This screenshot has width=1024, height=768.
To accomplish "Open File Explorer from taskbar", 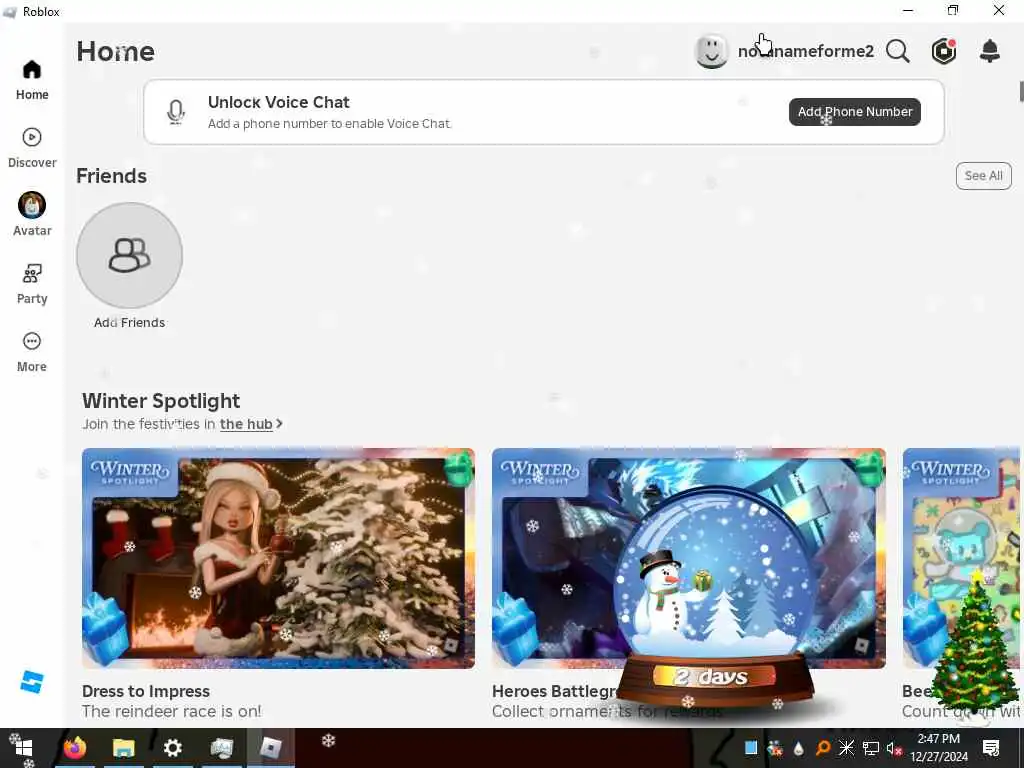I will 123,748.
